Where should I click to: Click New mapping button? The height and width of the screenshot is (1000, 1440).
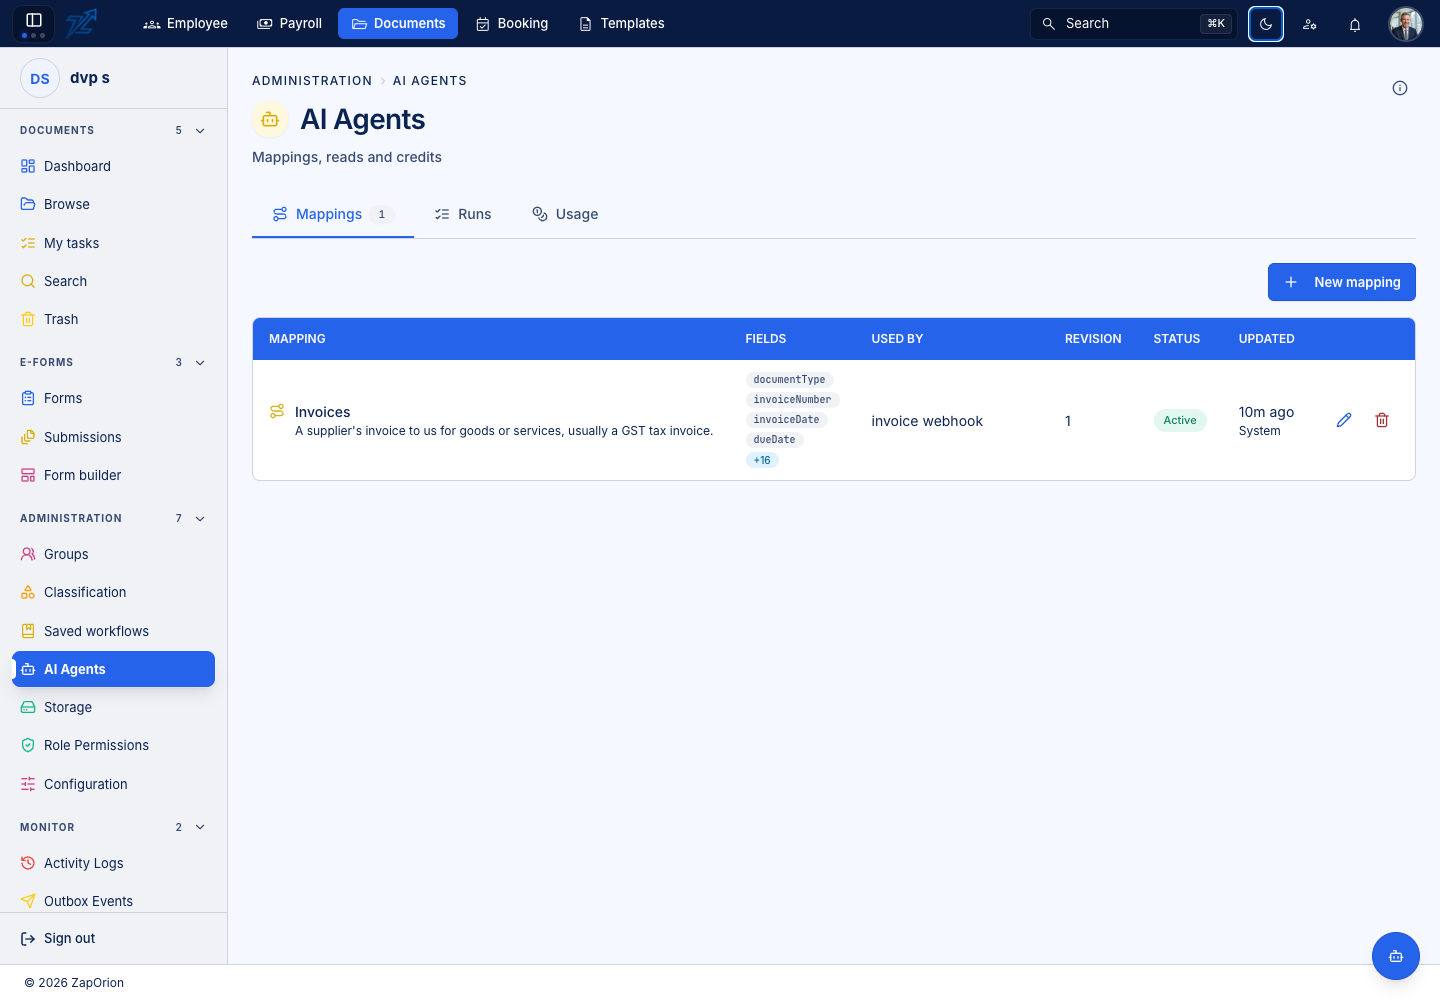tap(1342, 282)
